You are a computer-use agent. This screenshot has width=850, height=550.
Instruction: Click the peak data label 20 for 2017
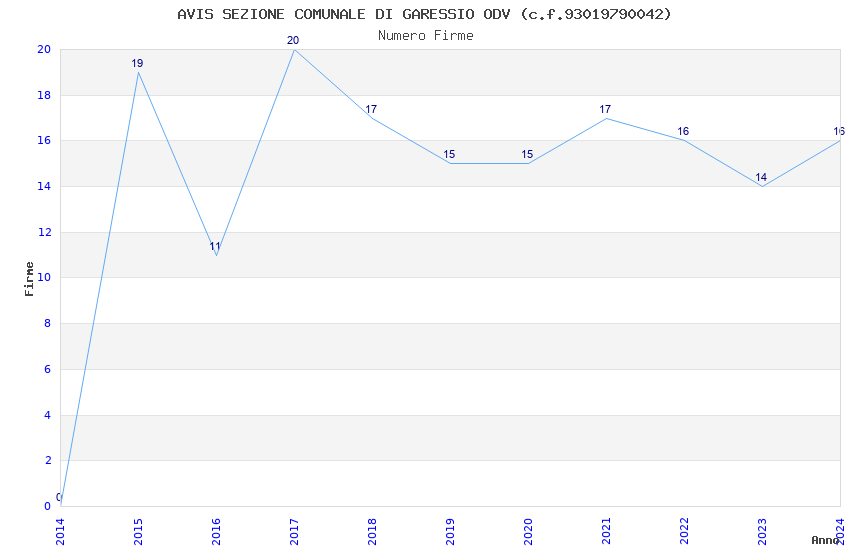click(293, 41)
